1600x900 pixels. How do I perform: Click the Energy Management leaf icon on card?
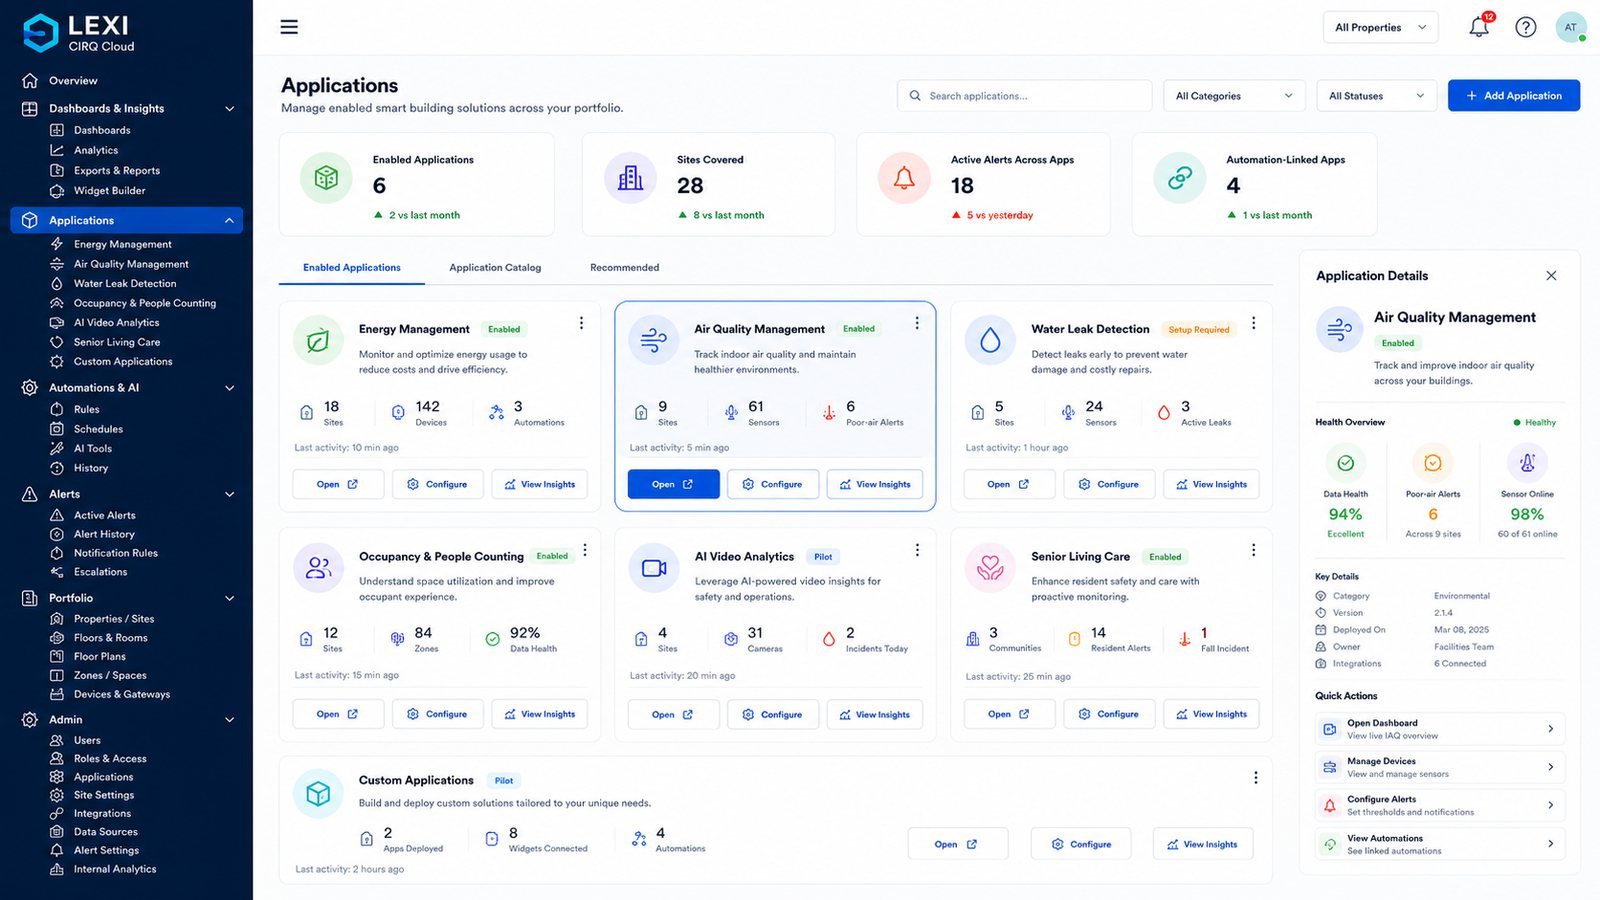coord(318,340)
